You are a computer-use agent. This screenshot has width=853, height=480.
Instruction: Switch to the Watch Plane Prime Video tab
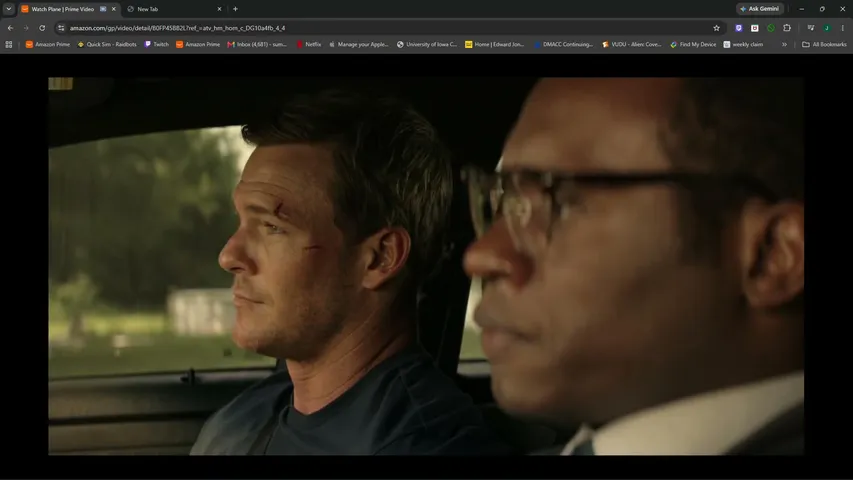(68, 9)
